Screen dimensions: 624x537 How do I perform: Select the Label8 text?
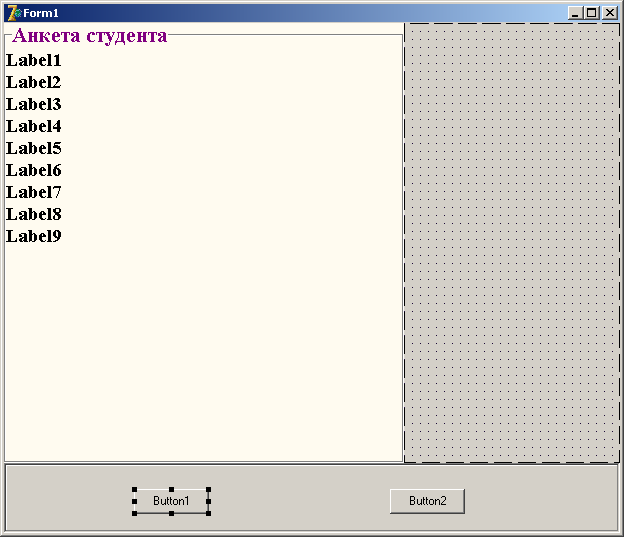(34, 214)
